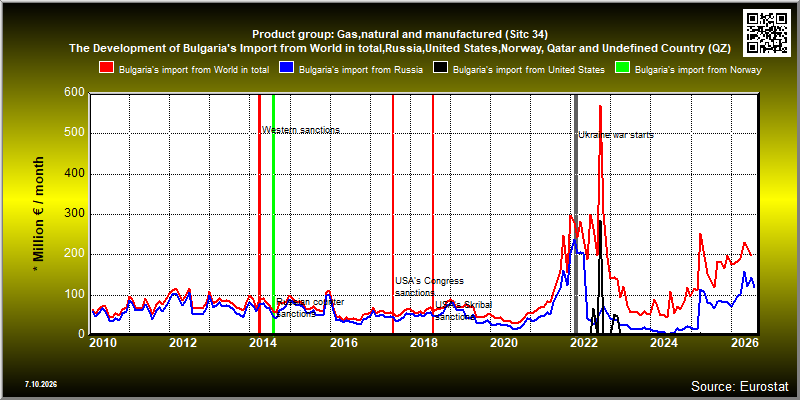Click the subtitle about Bulgaria's Import from World
Screen dimensions: 800x400
400,49
